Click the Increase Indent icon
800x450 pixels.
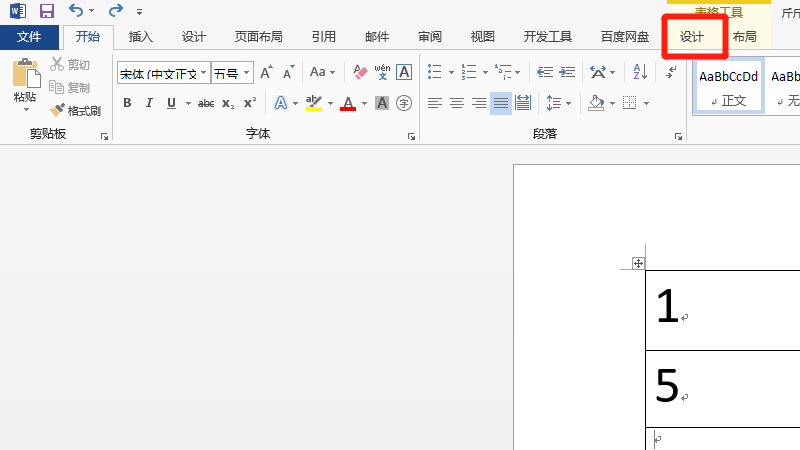coord(568,72)
